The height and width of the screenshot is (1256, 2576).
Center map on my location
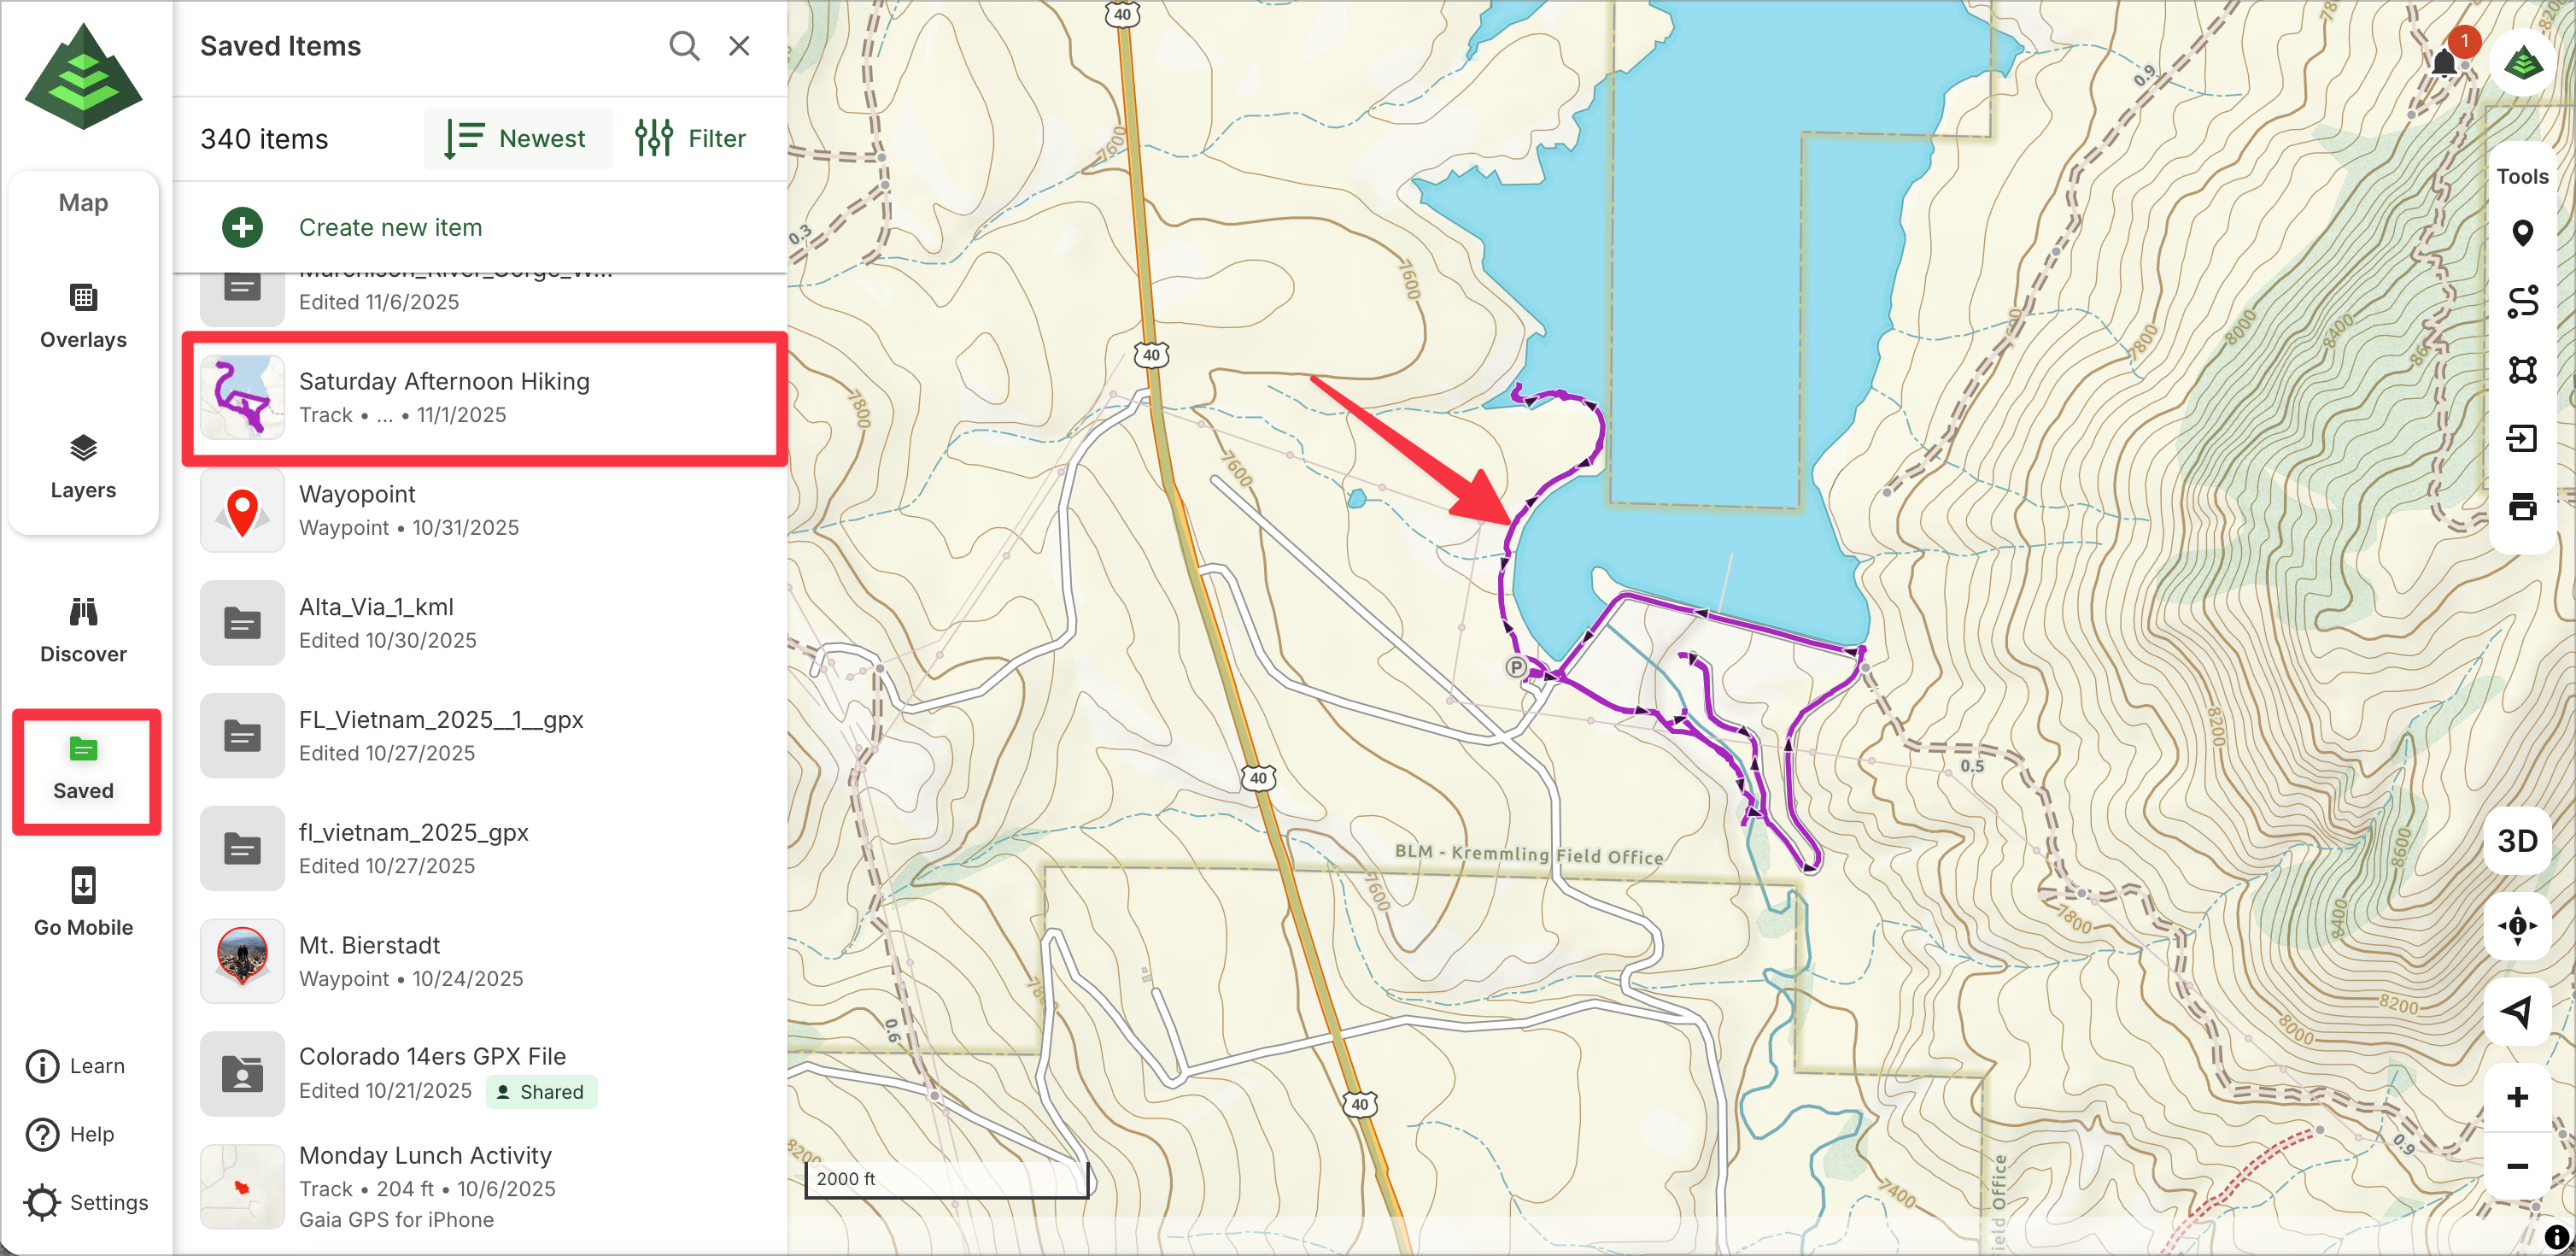[2517, 1012]
